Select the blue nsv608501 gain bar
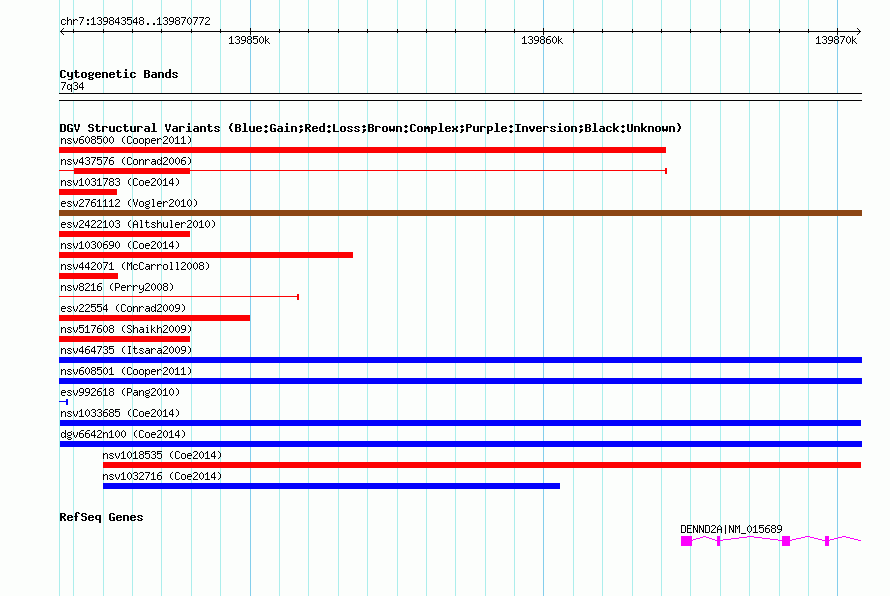This screenshot has height=596, width=890. point(460,381)
